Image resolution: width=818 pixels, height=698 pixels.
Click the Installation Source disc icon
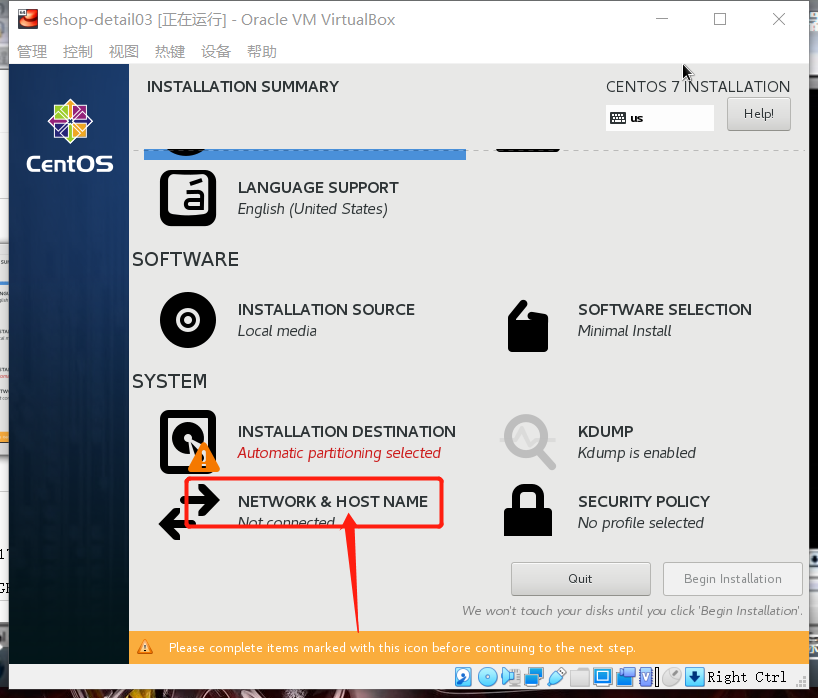(188, 320)
